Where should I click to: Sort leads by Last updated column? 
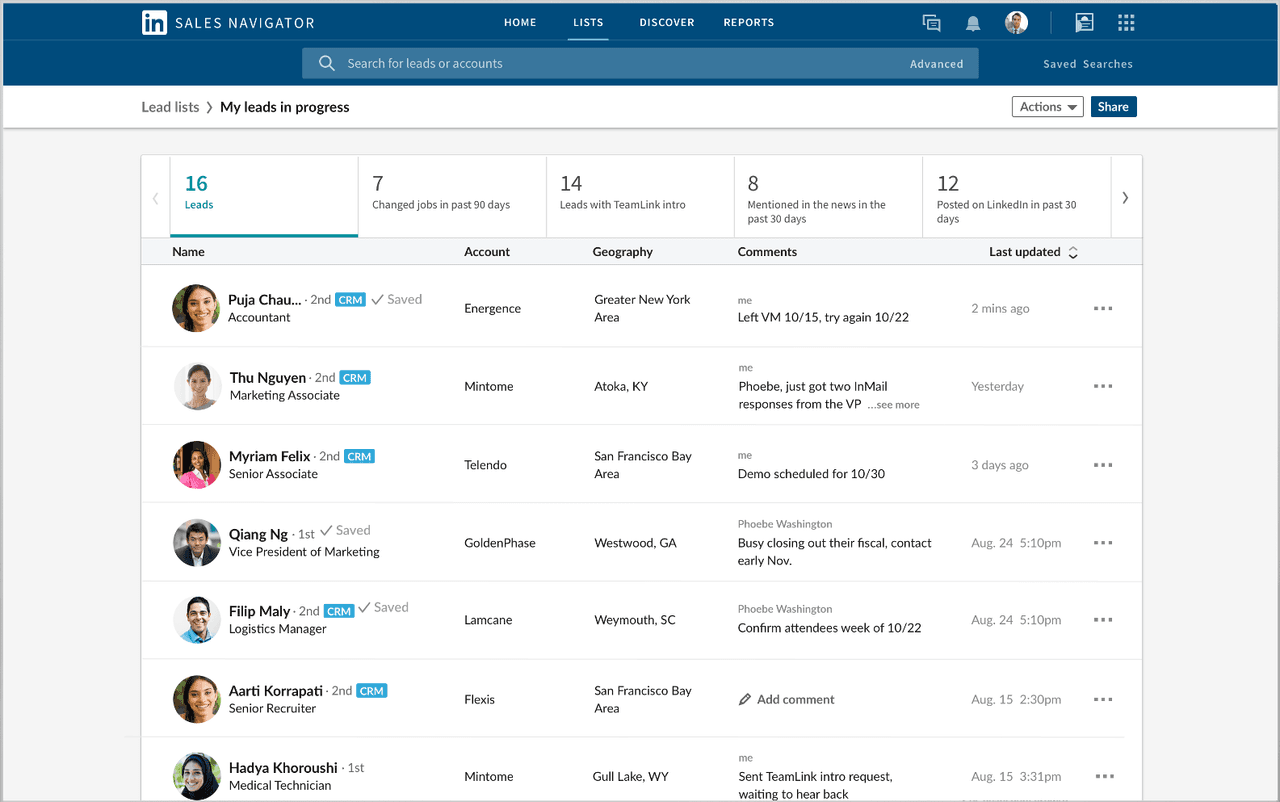tap(1034, 252)
